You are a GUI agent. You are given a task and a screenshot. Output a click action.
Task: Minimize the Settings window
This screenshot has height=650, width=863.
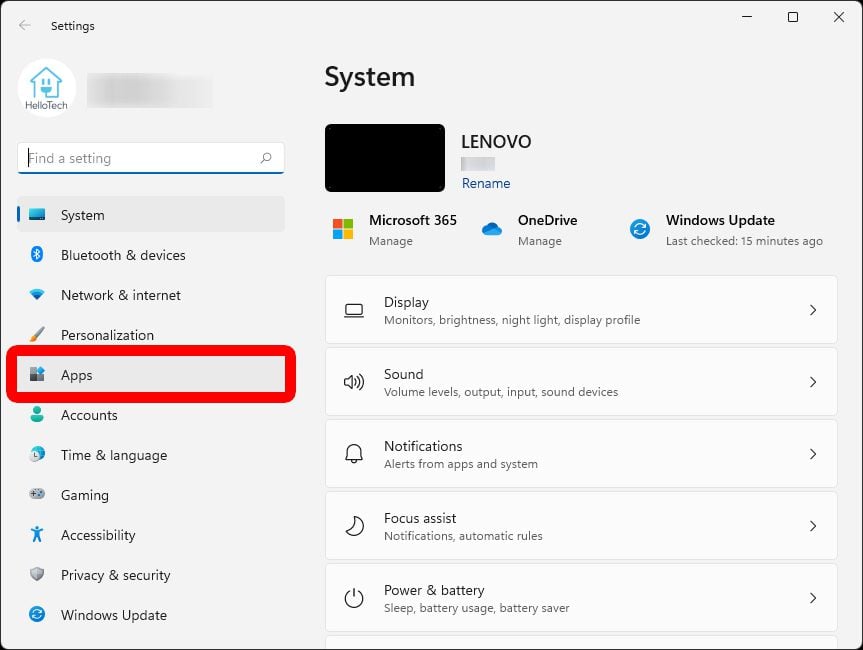(747, 17)
